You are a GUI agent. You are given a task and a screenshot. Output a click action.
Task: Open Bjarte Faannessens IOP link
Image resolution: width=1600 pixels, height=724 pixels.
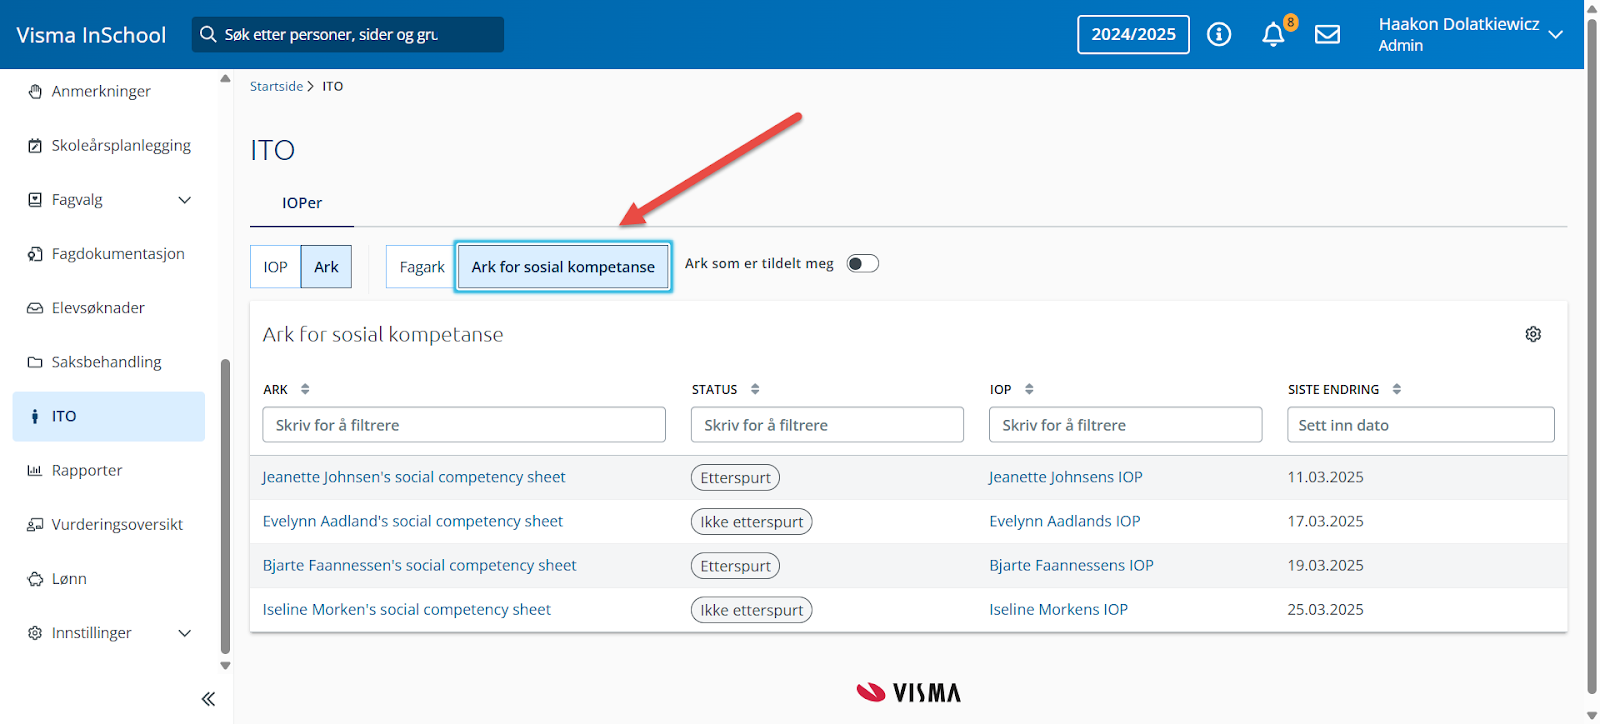(1071, 565)
